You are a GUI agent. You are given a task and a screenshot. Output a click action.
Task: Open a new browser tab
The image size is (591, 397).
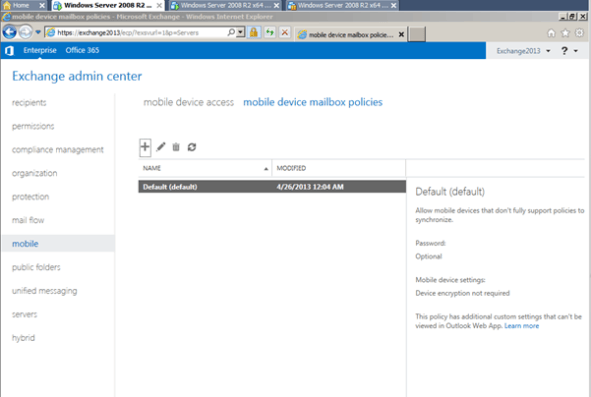tap(417, 34)
